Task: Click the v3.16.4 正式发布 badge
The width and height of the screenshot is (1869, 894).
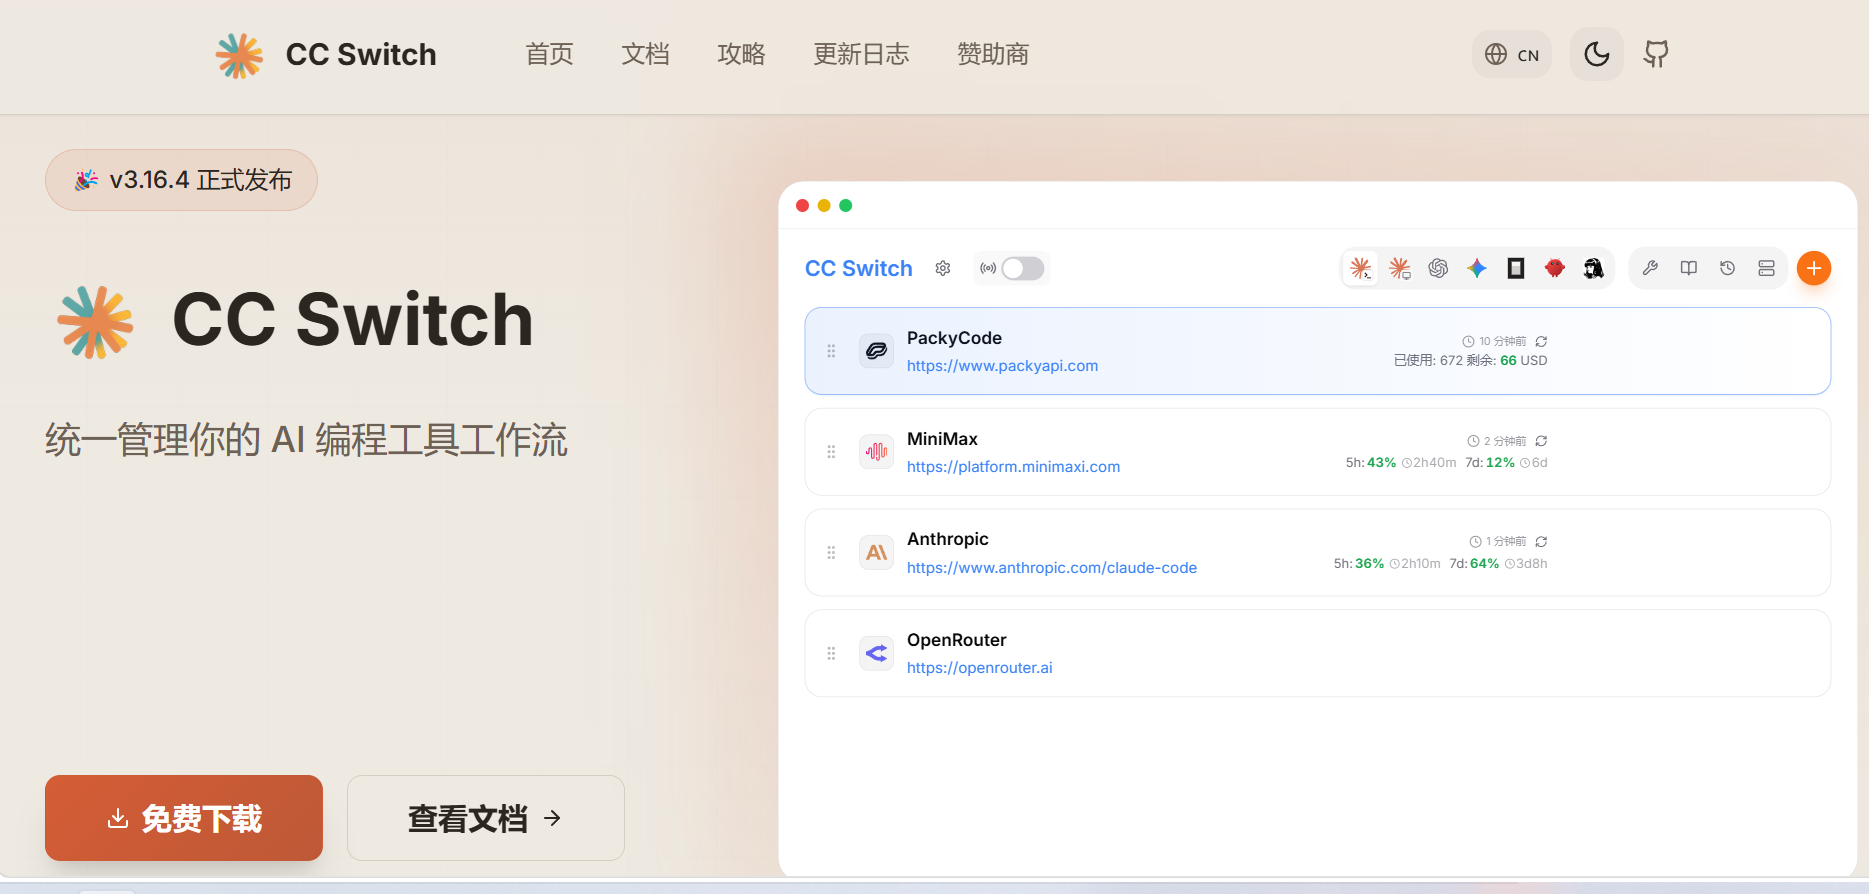Action: (x=181, y=180)
